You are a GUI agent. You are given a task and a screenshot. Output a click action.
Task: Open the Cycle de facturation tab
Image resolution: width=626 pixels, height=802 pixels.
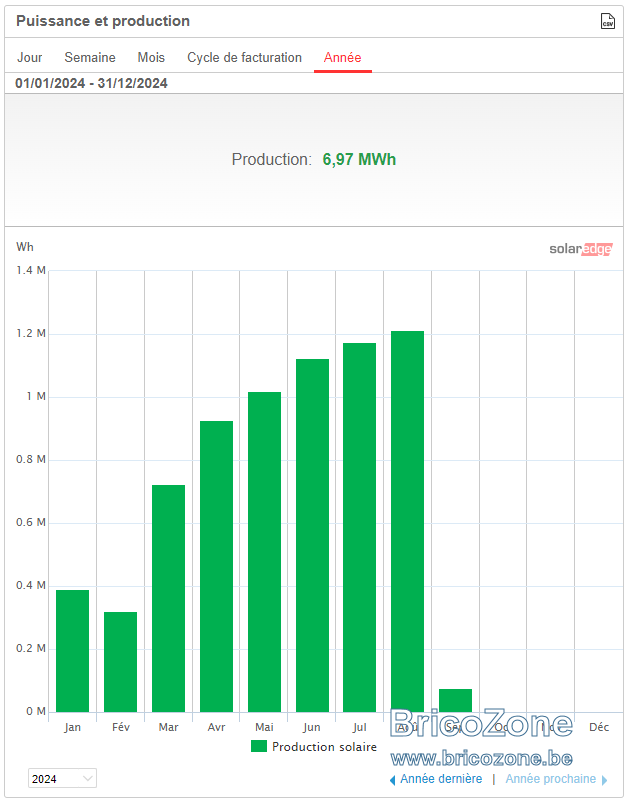pyautogui.click(x=244, y=57)
